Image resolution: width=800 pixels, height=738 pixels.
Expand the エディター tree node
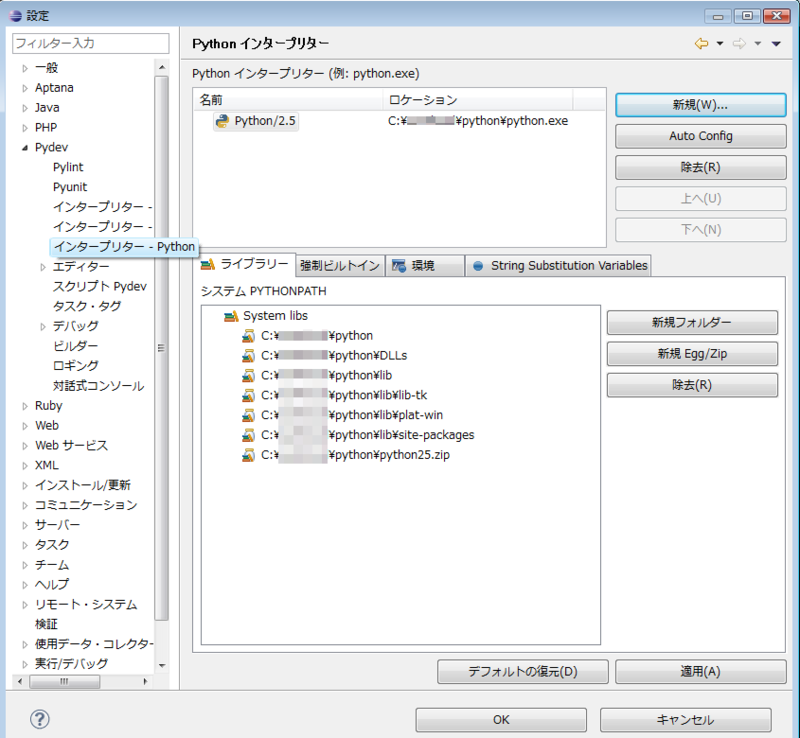[43, 267]
